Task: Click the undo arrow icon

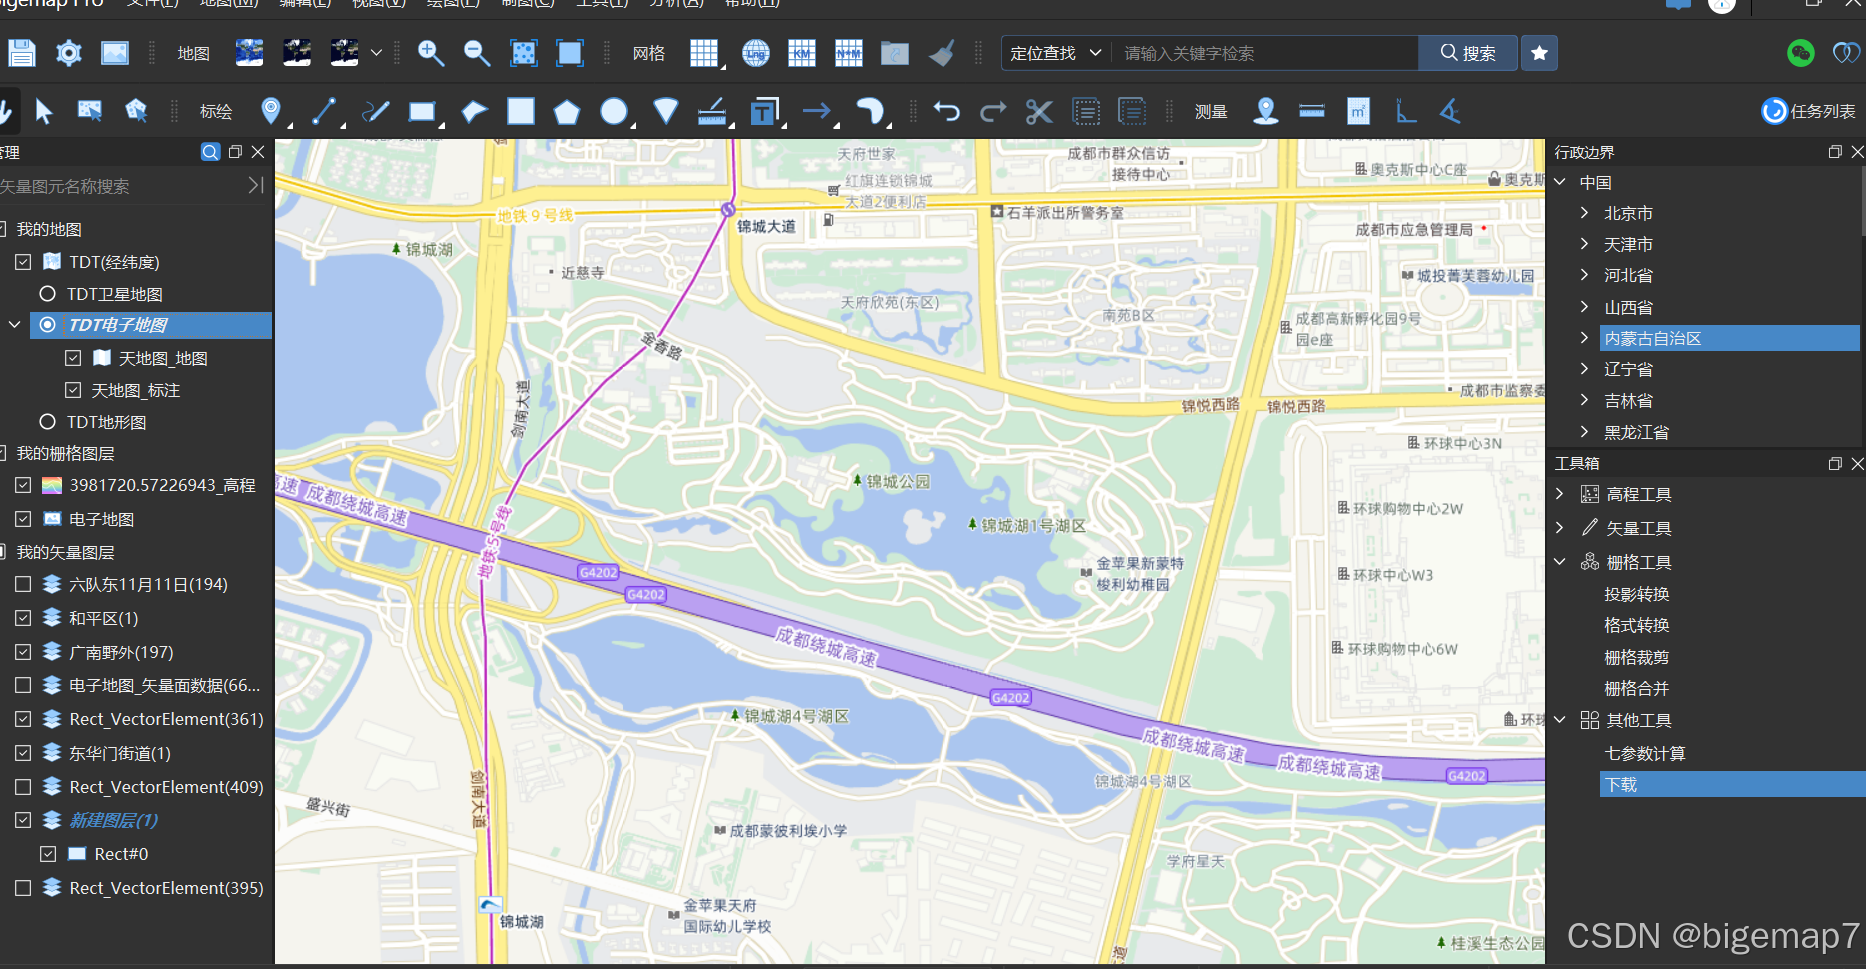Action: point(946,111)
